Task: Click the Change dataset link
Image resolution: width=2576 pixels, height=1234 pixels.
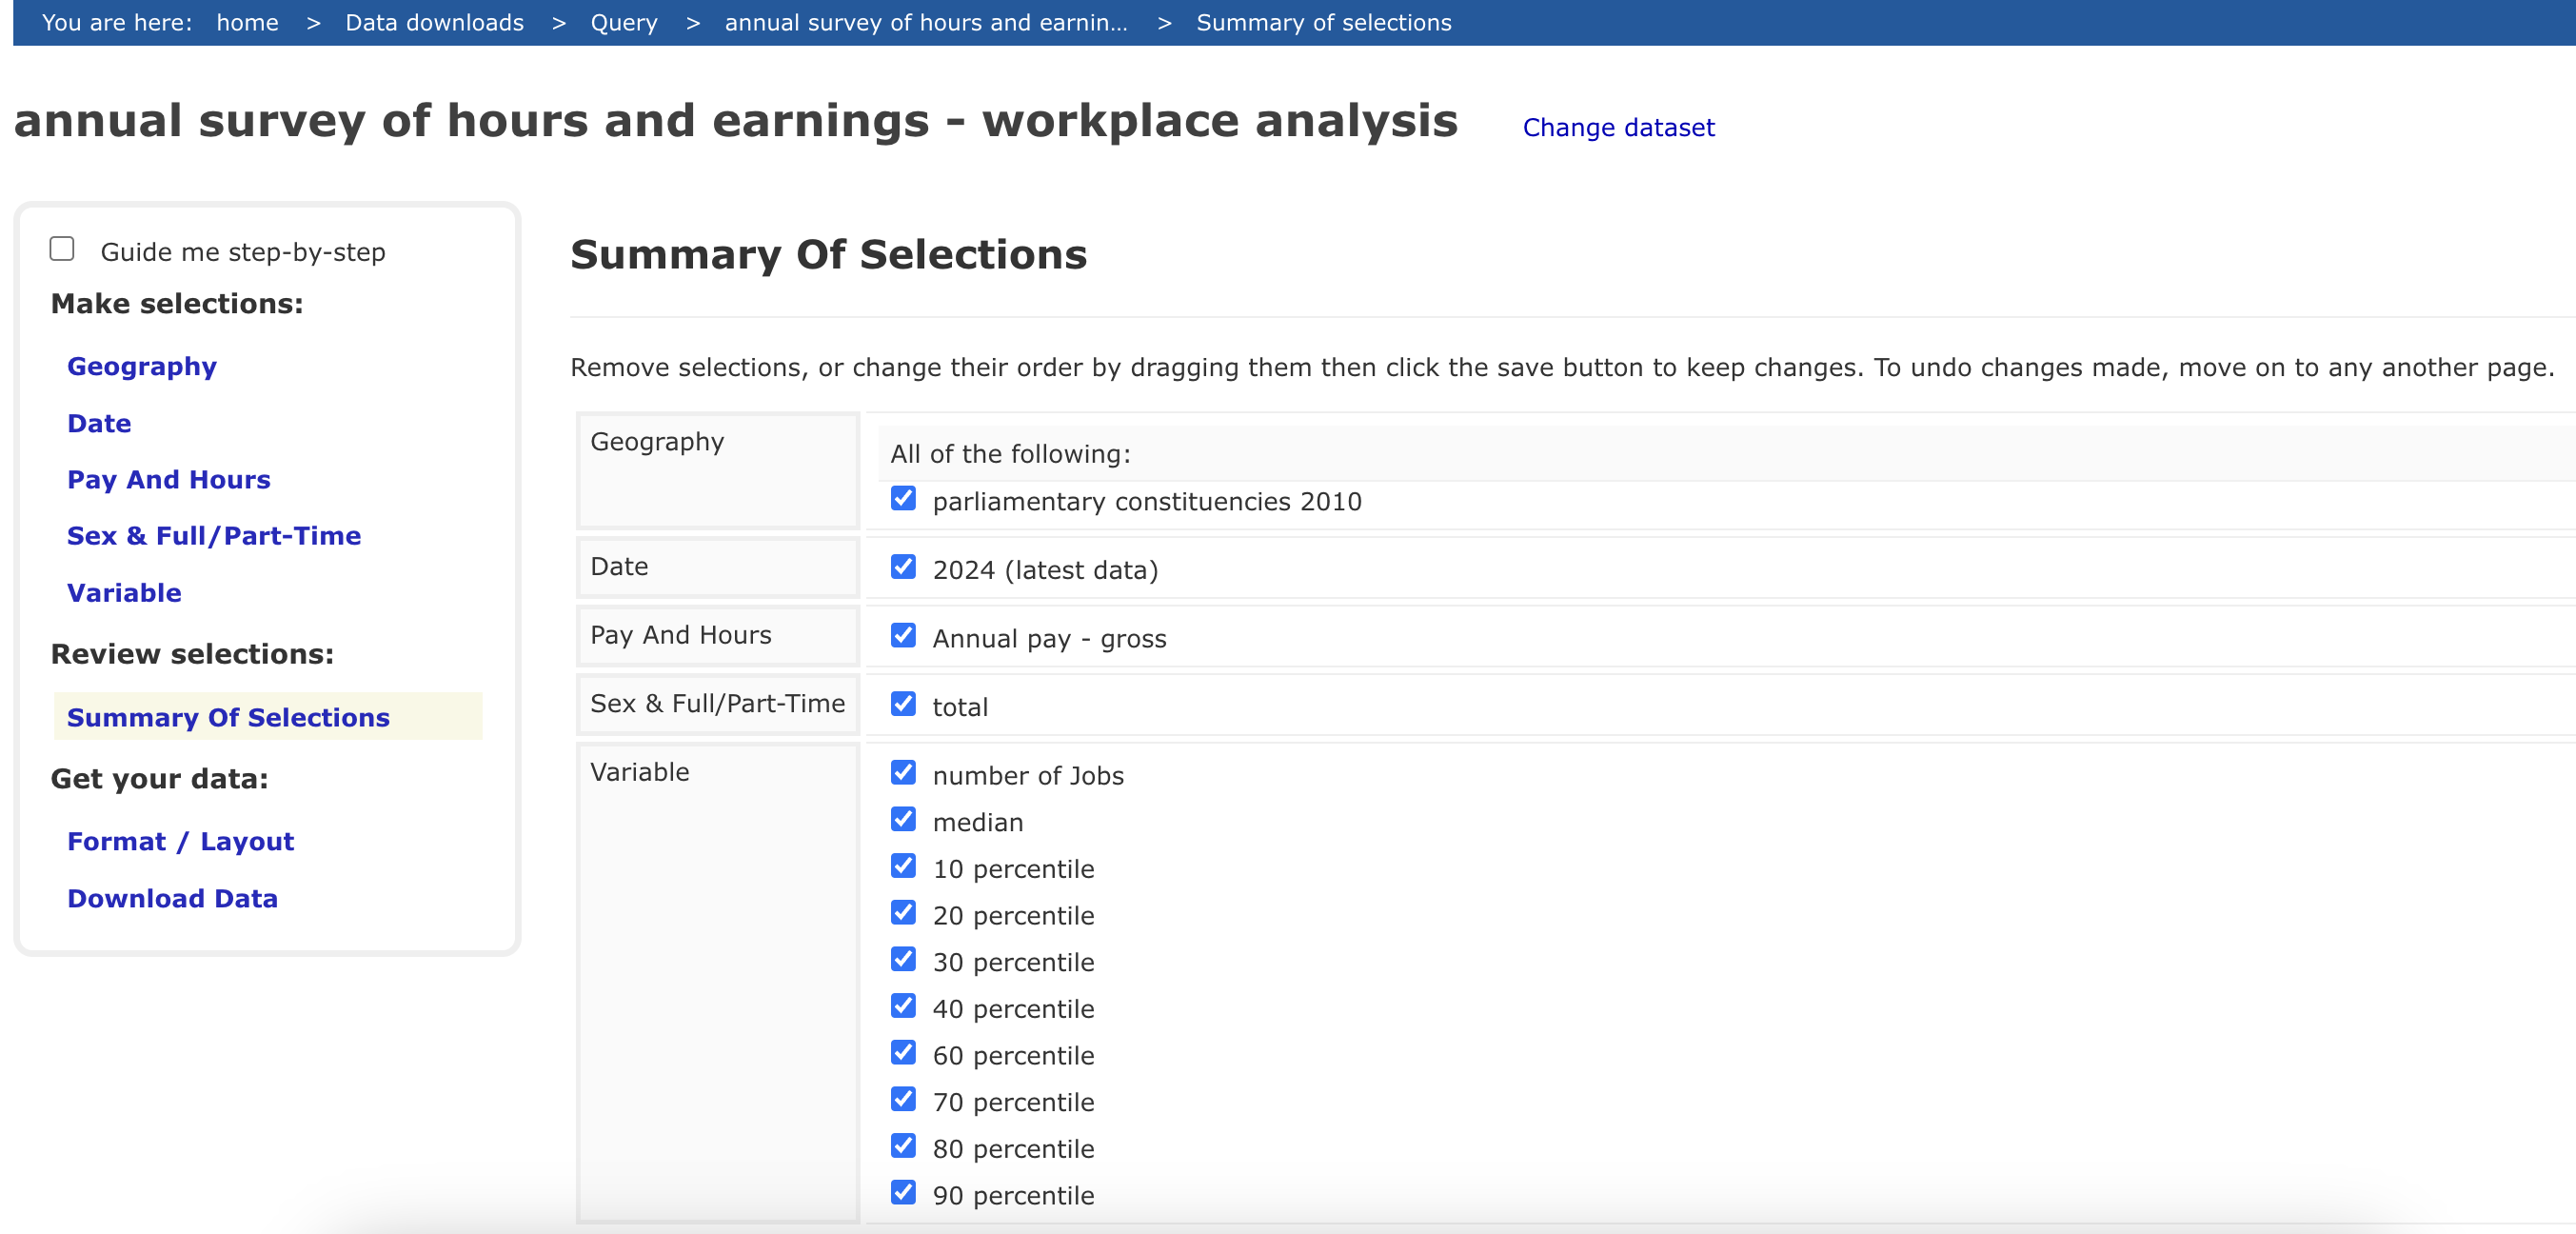Action: 1617,128
